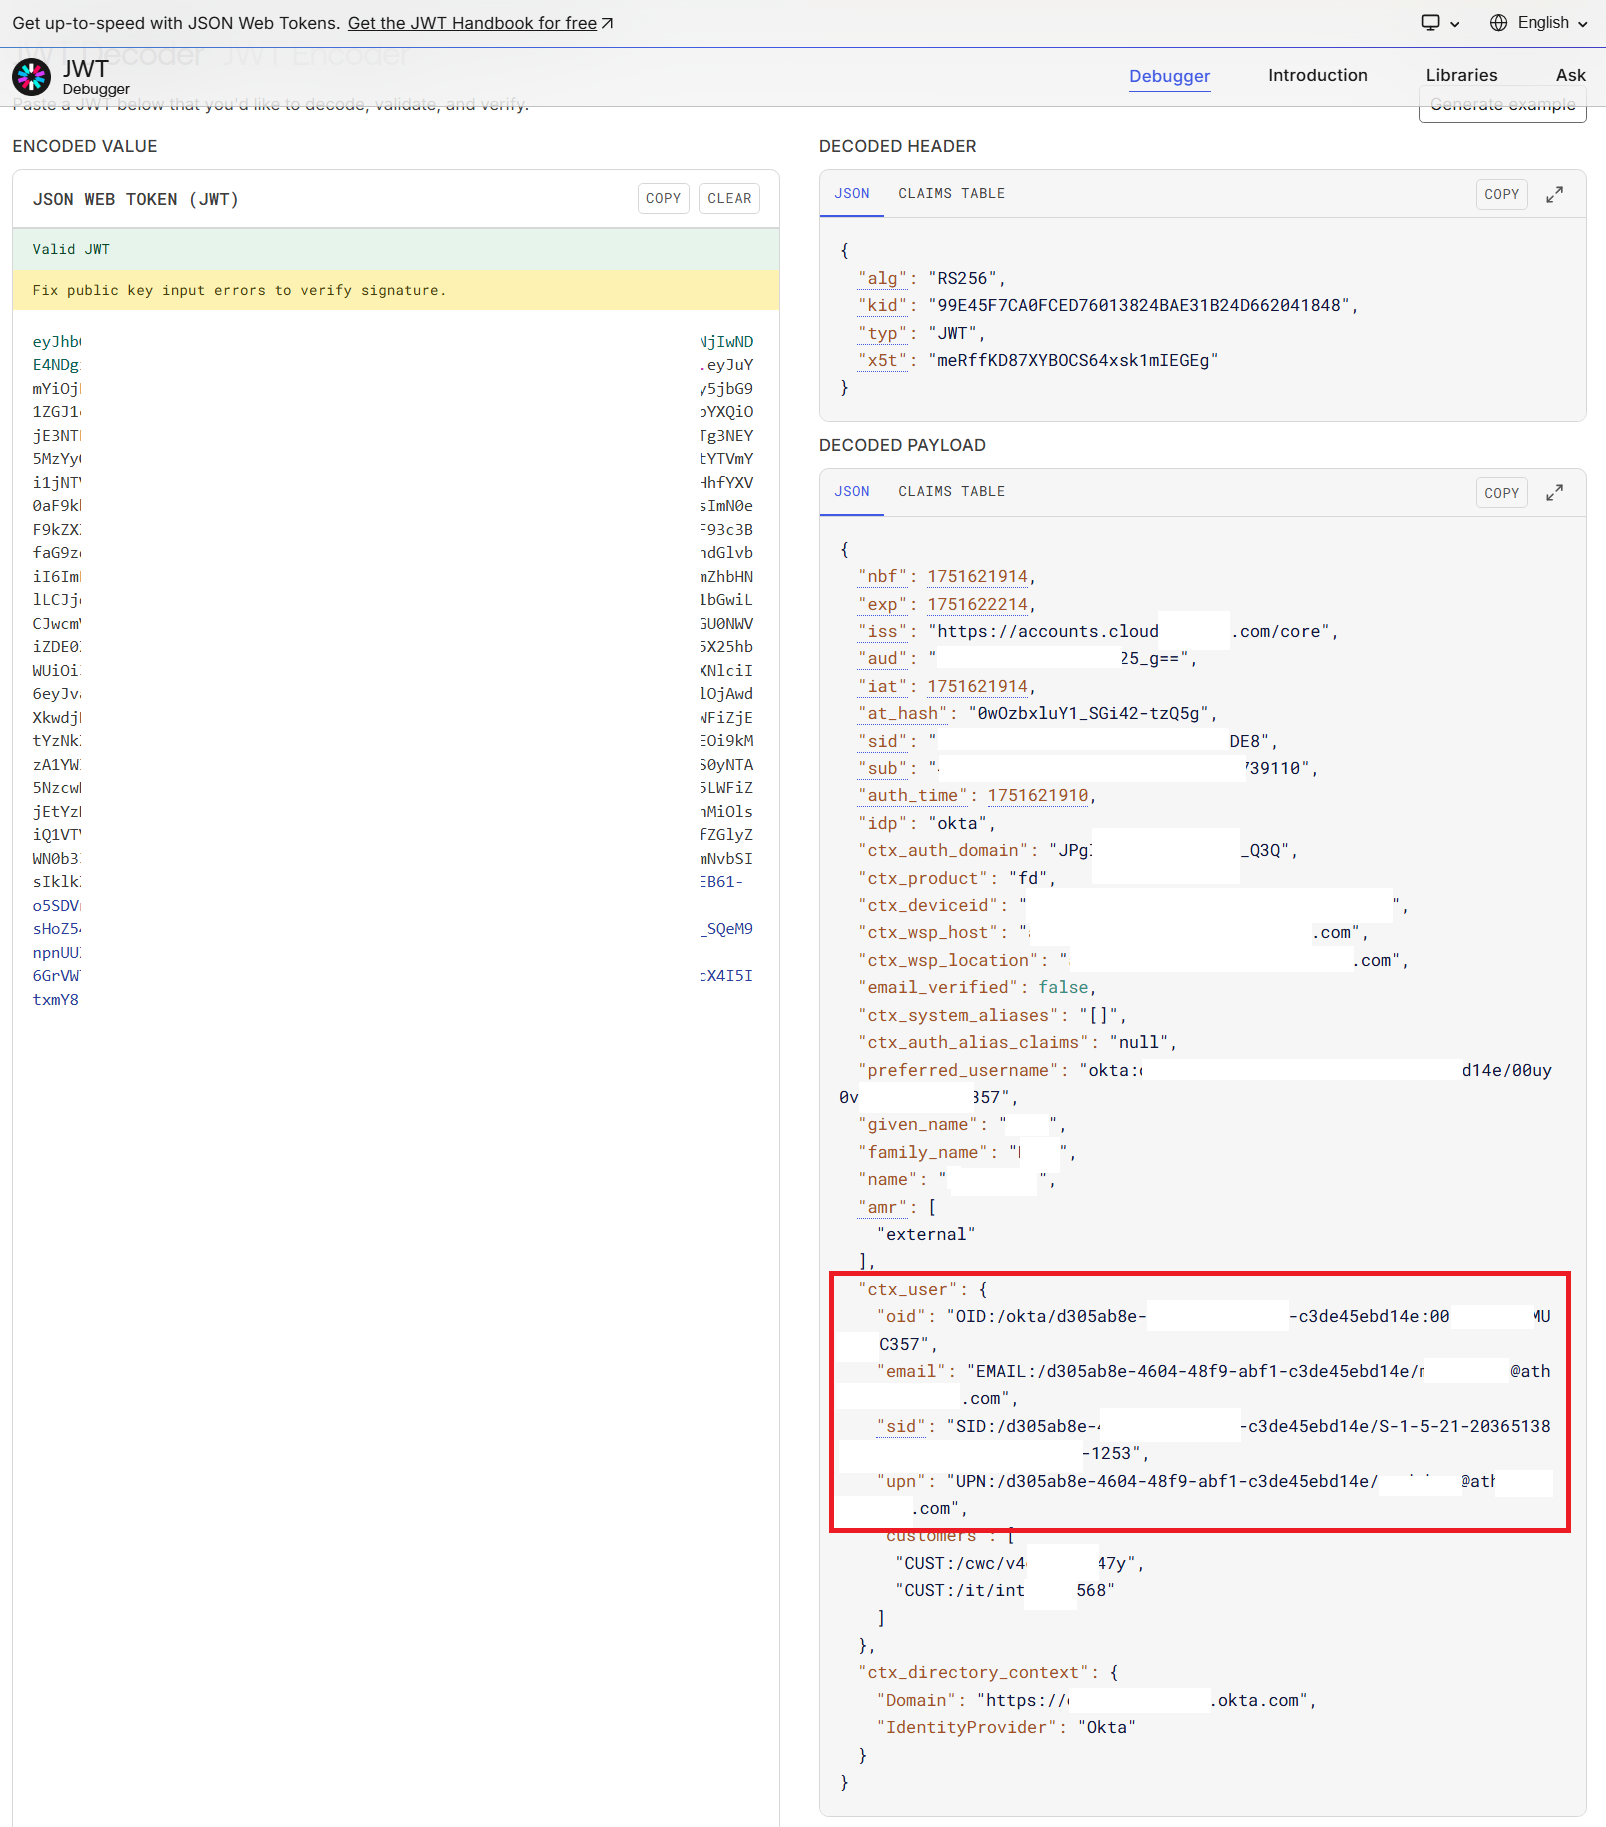Copy the decoded payload JSON
Viewport: 1606px width, 1827px height.
[1501, 492]
